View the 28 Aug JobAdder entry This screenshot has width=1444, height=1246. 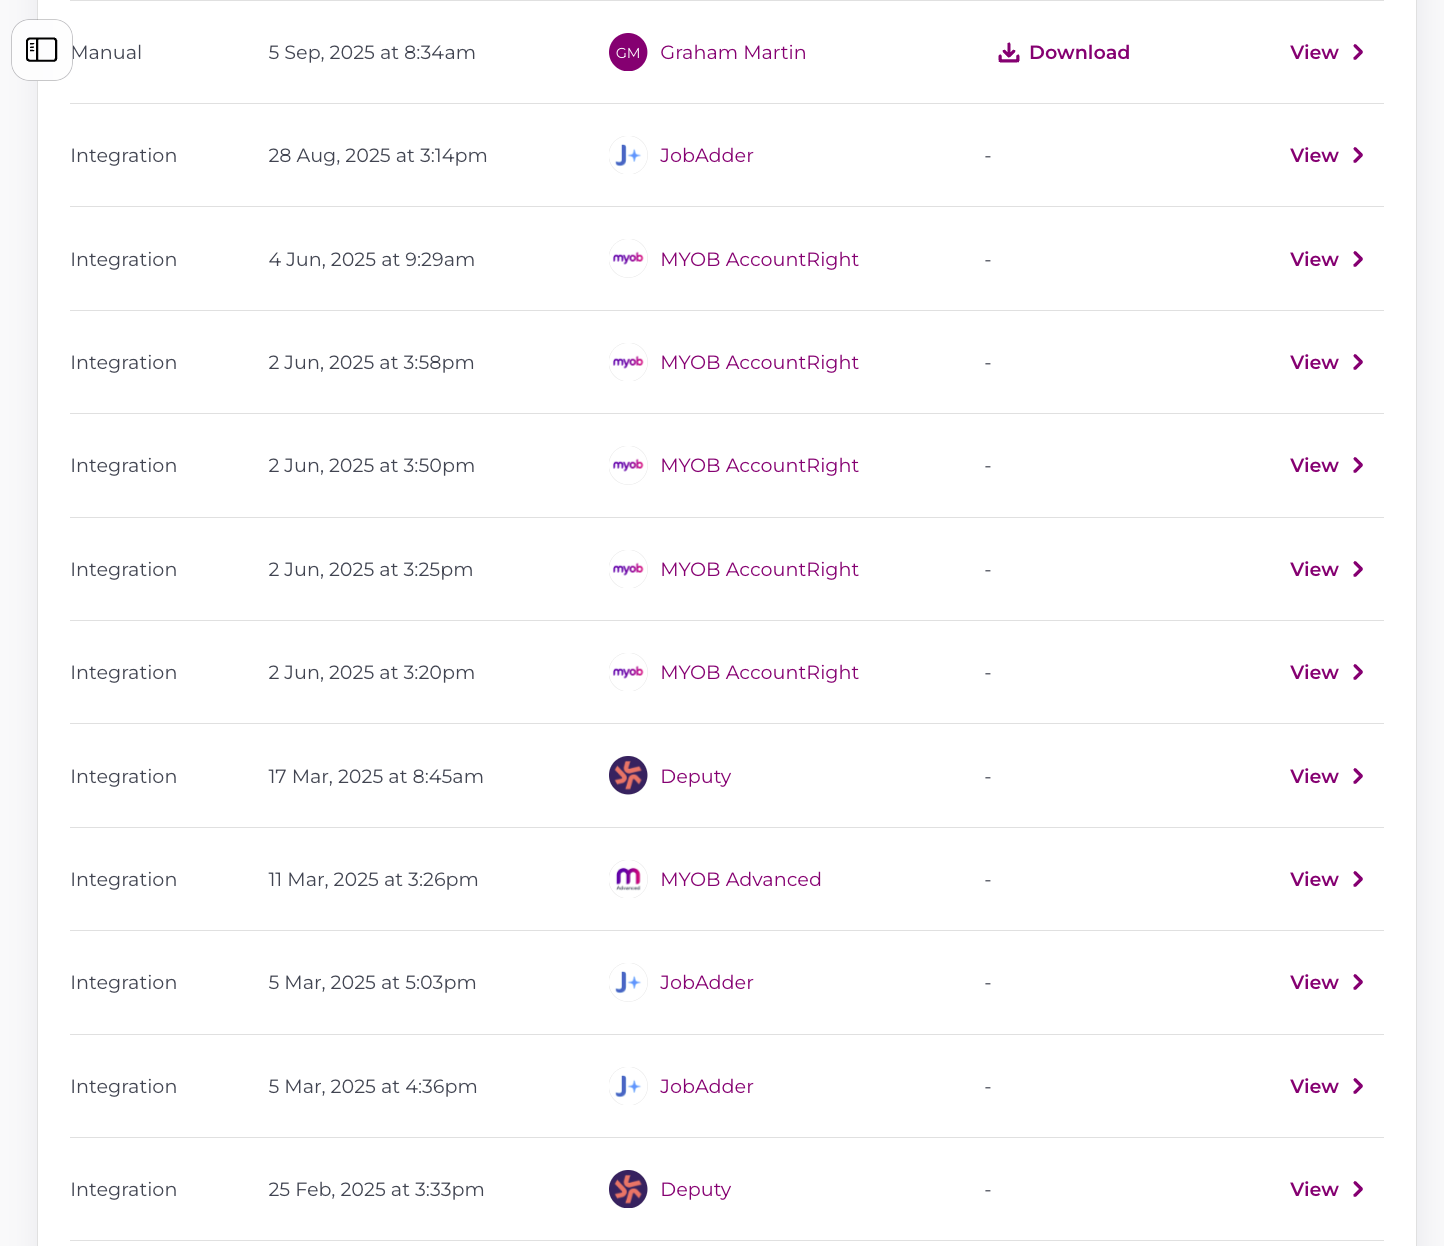click(x=1313, y=156)
